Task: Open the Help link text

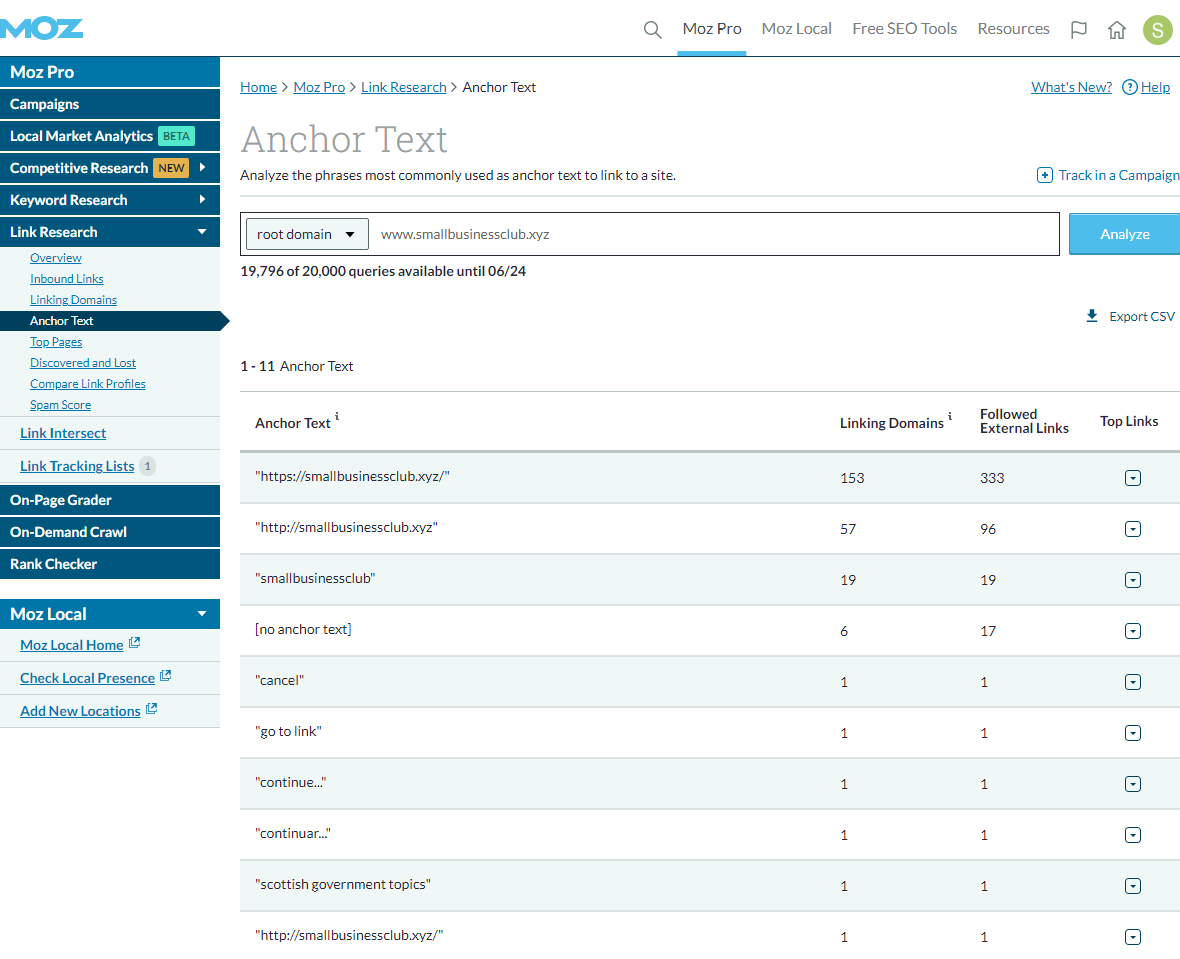Action: [x=1155, y=87]
